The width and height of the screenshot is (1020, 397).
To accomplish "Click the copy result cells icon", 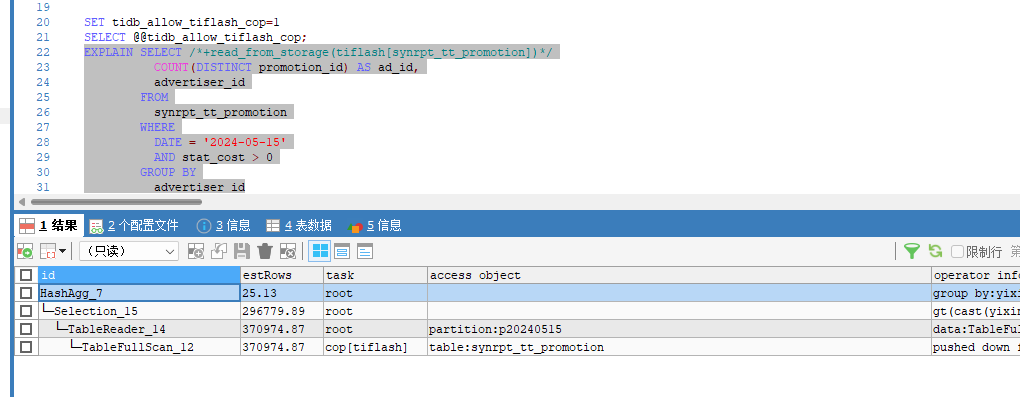I will coord(47,251).
